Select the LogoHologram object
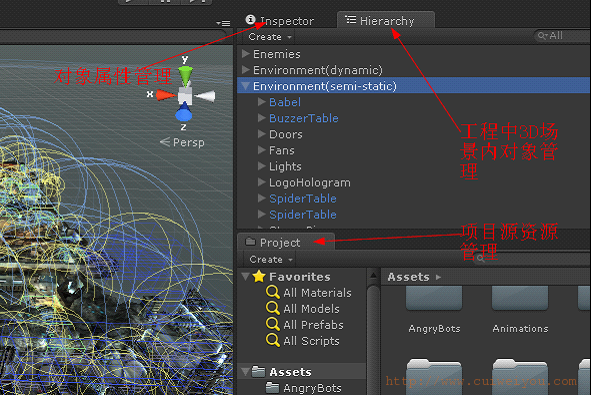This screenshot has width=591, height=395. click(x=309, y=183)
